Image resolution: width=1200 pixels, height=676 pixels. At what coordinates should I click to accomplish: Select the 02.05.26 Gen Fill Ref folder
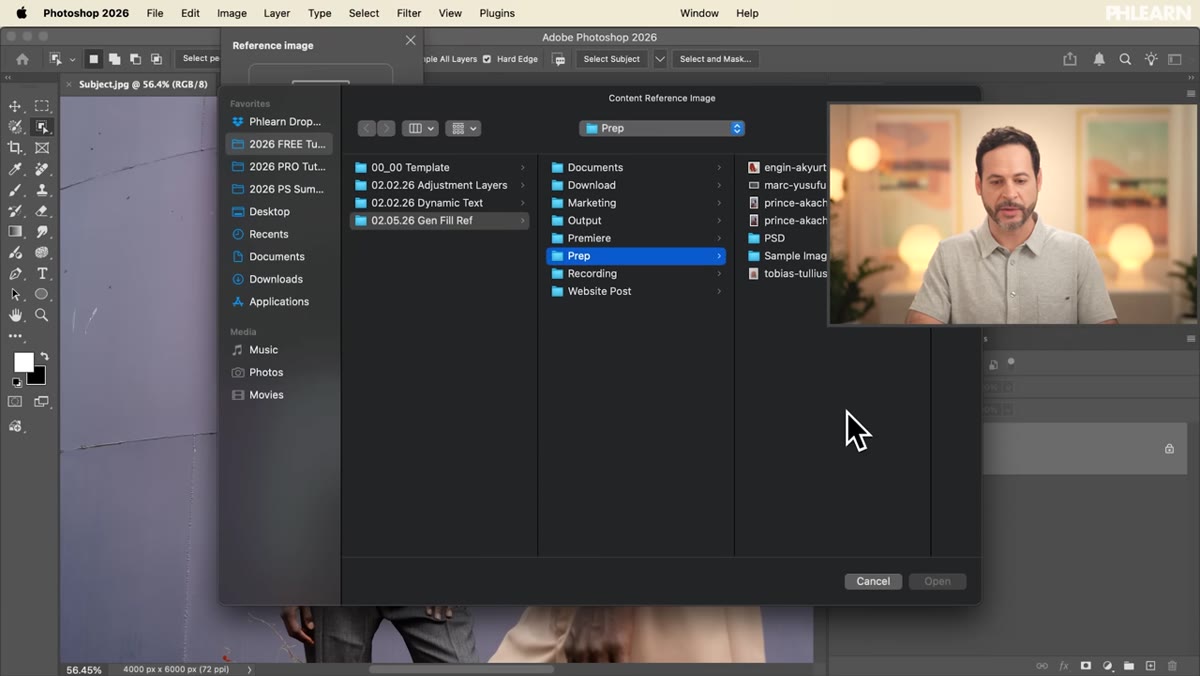(440, 220)
